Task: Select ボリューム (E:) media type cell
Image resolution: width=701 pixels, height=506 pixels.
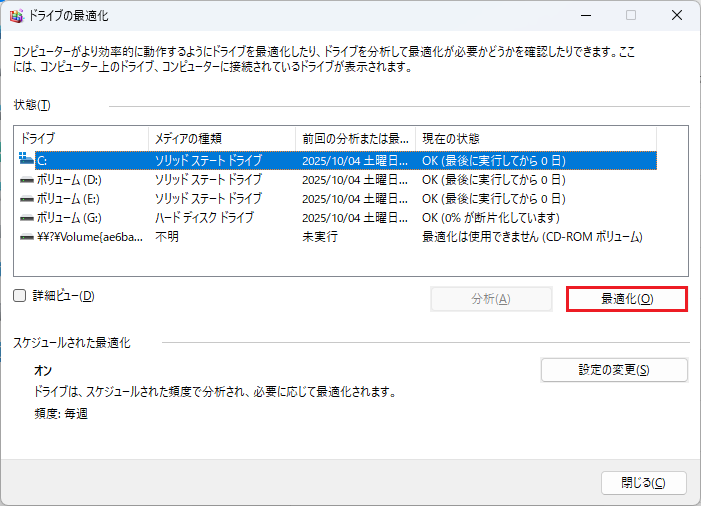Action: click(207, 198)
